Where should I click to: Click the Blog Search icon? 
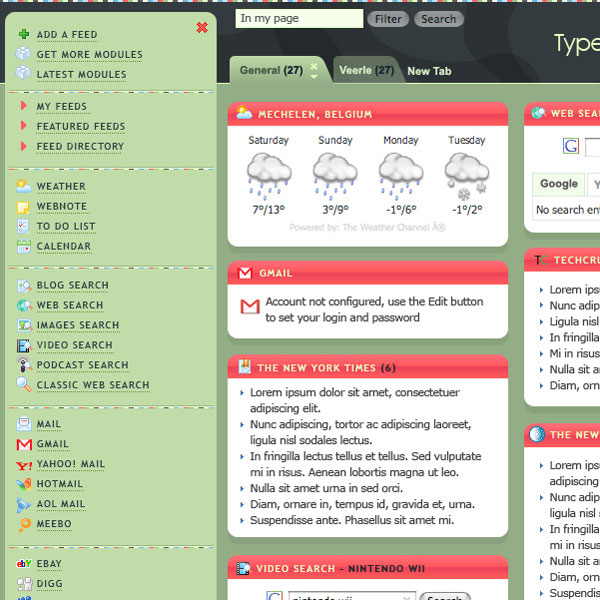pyautogui.click(x=24, y=286)
